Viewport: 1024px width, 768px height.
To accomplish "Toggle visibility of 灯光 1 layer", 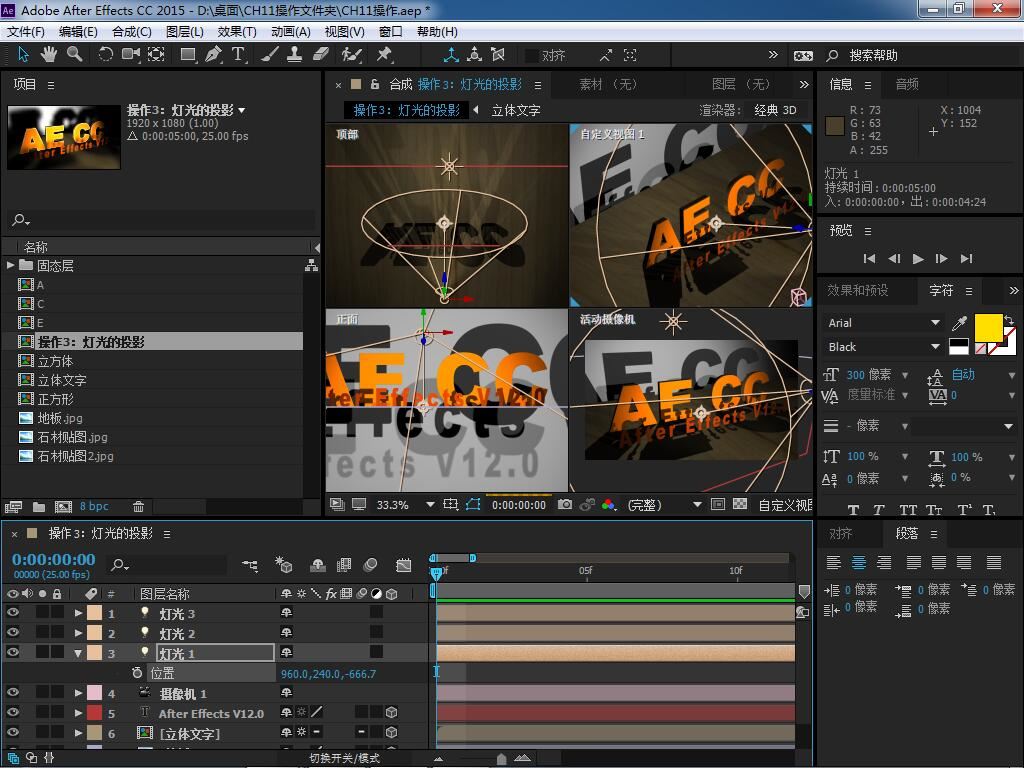I will point(12,652).
